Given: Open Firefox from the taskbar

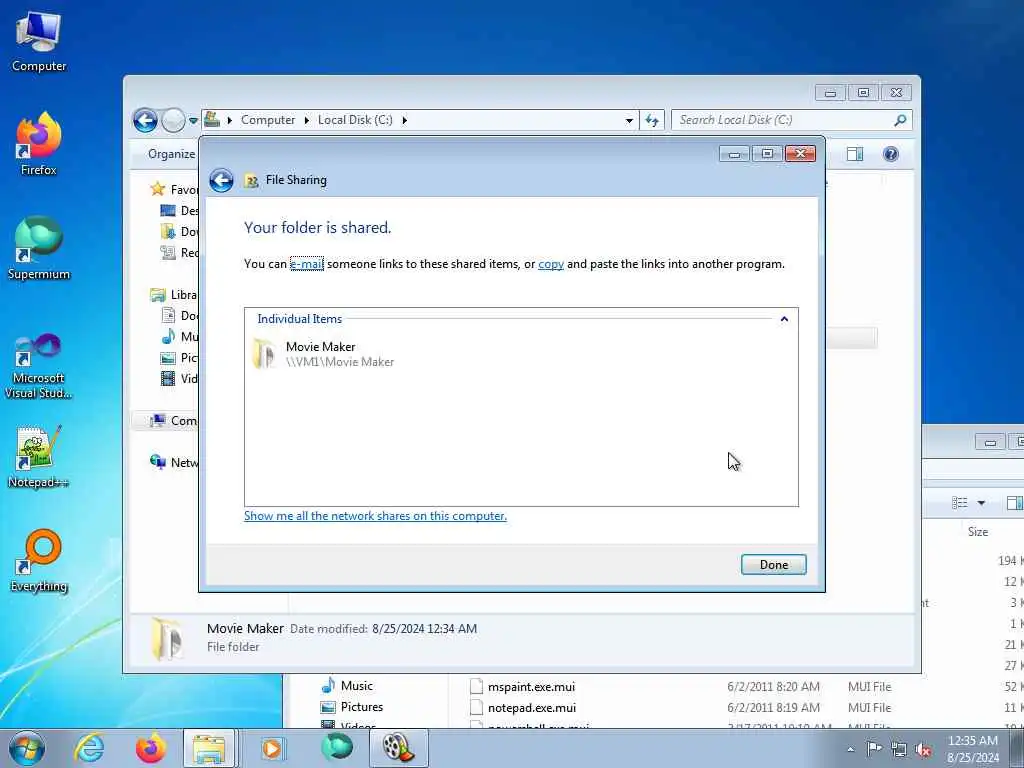Looking at the screenshot, I should pyautogui.click(x=151, y=748).
